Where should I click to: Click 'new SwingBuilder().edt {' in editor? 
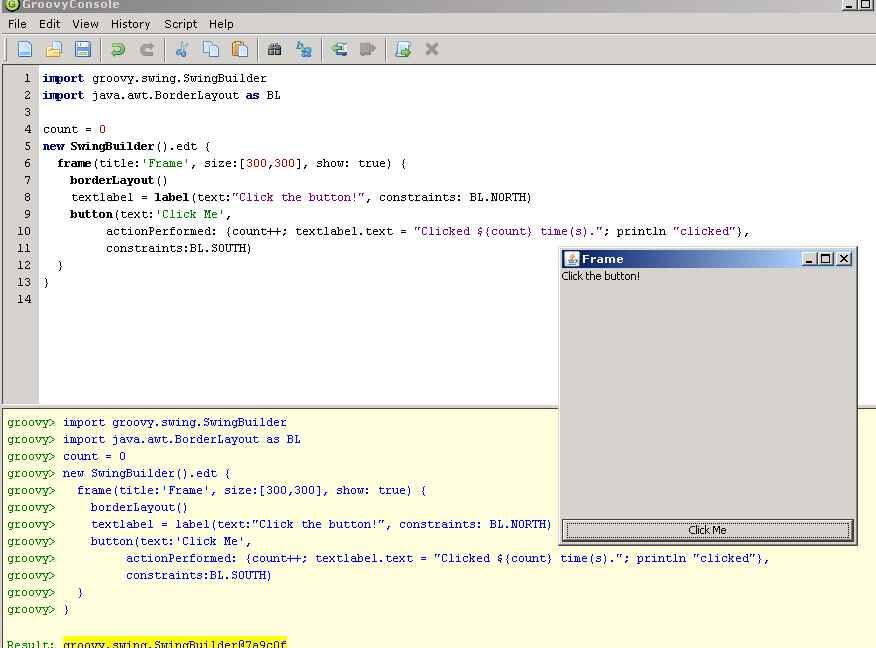127,146
